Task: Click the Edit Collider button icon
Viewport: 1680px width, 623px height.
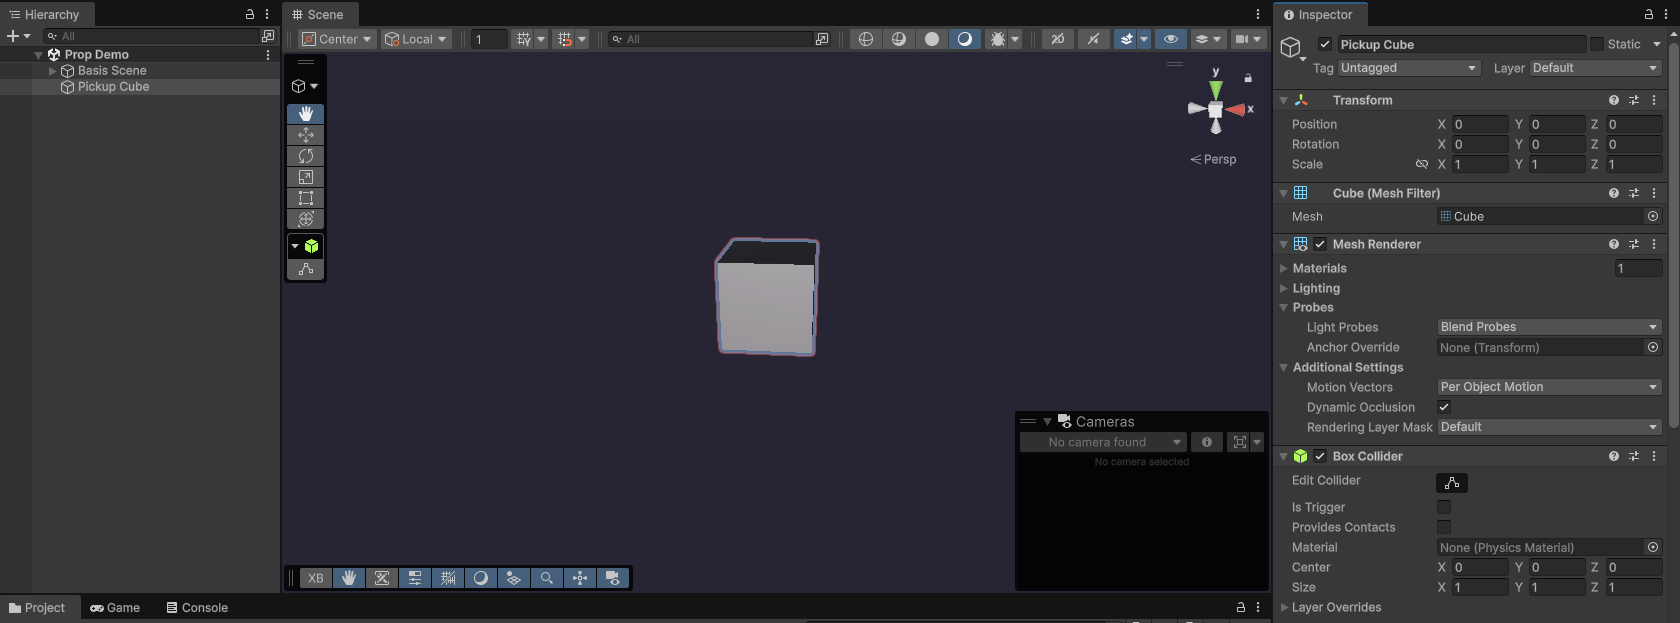Action: pyautogui.click(x=1452, y=483)
